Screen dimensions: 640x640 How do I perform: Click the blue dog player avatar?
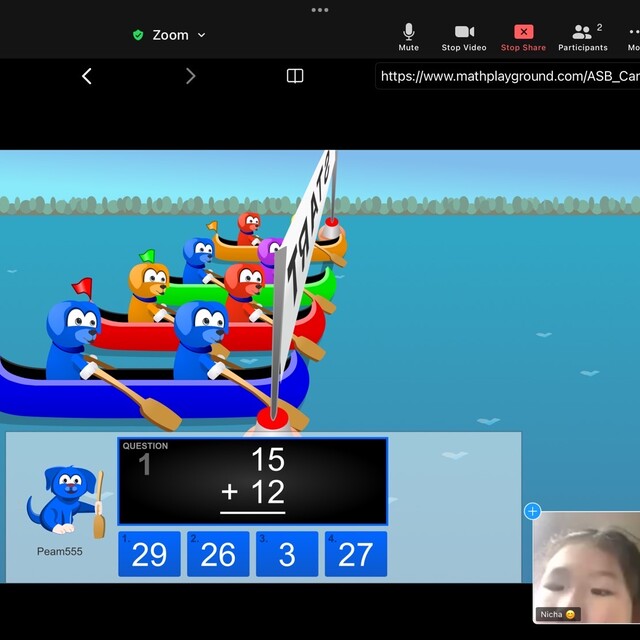[66, 501]
